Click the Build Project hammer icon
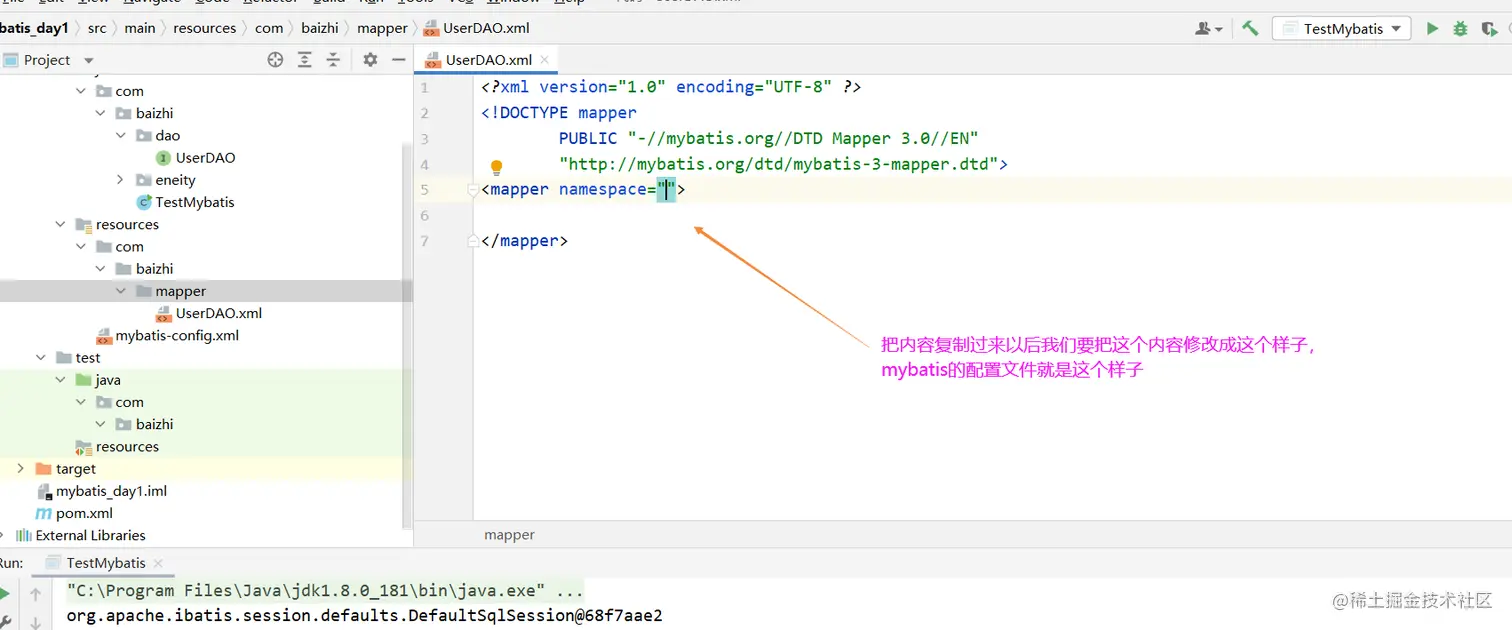Viewport: 1512px width, 630px height. click(x=1250, y=29)
